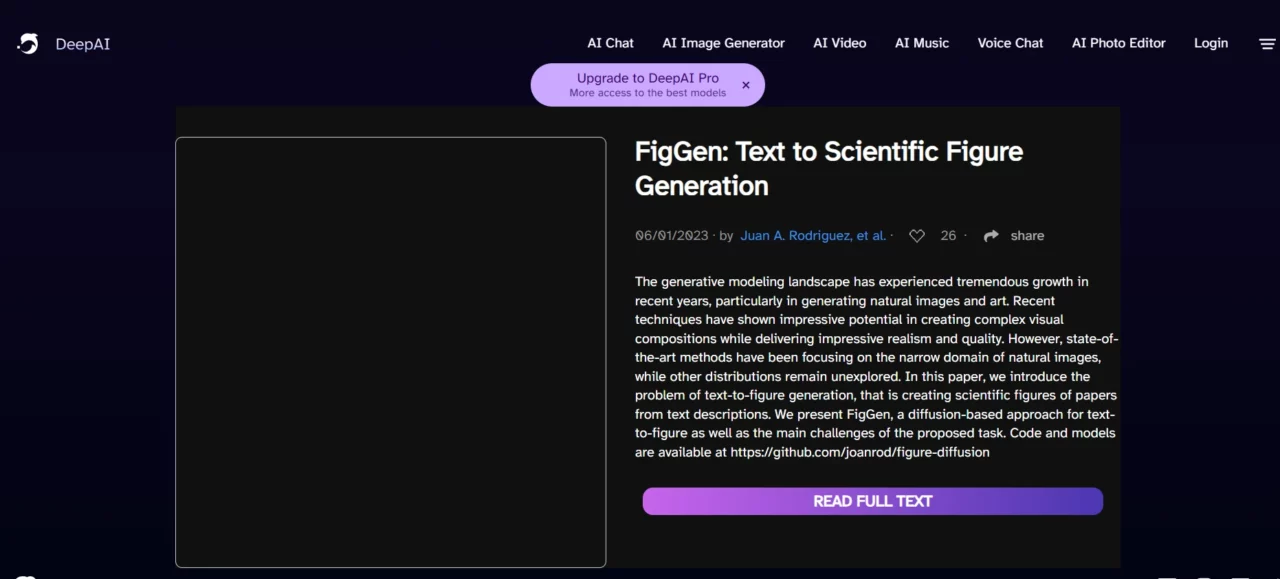Like the paper using the heart icon
The width and height of the screenshot is (1280, 579).
pos(917,235)
